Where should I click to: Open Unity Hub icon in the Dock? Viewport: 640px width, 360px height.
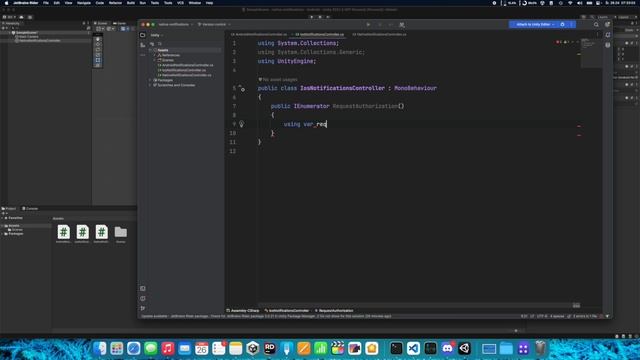pyautogui.click(x=253, y=348)
